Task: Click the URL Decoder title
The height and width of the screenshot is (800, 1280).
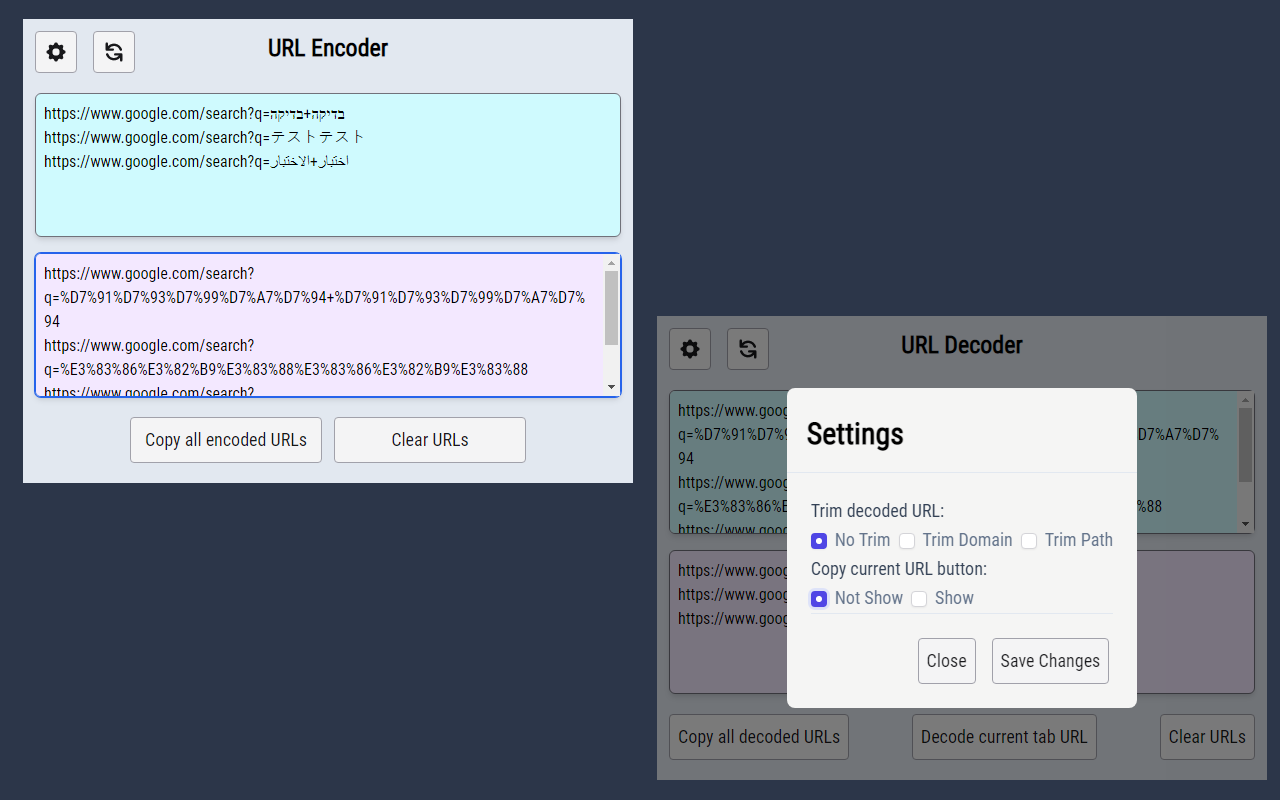Action: click(962, 345)
